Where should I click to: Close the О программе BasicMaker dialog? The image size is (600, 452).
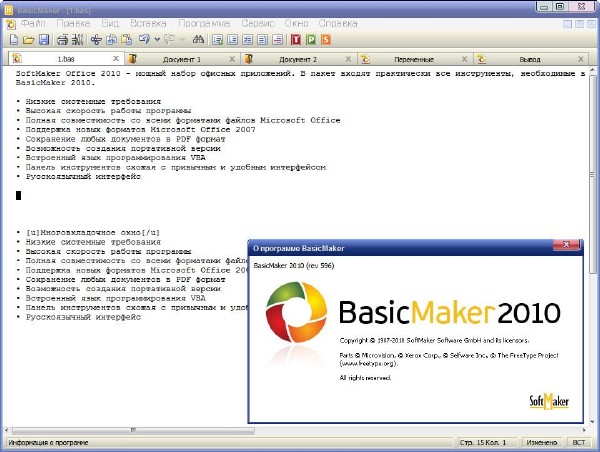(x=568, y=245)
